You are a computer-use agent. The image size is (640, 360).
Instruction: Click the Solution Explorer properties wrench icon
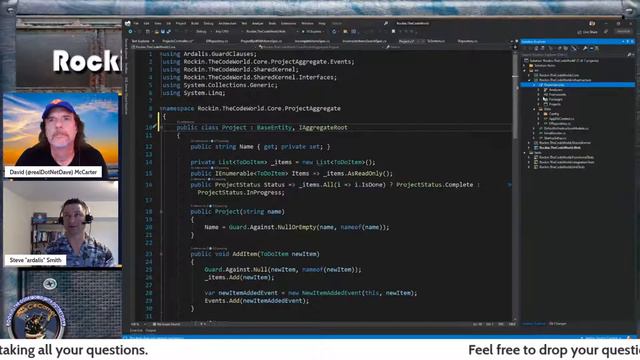[x=585, y=48]
